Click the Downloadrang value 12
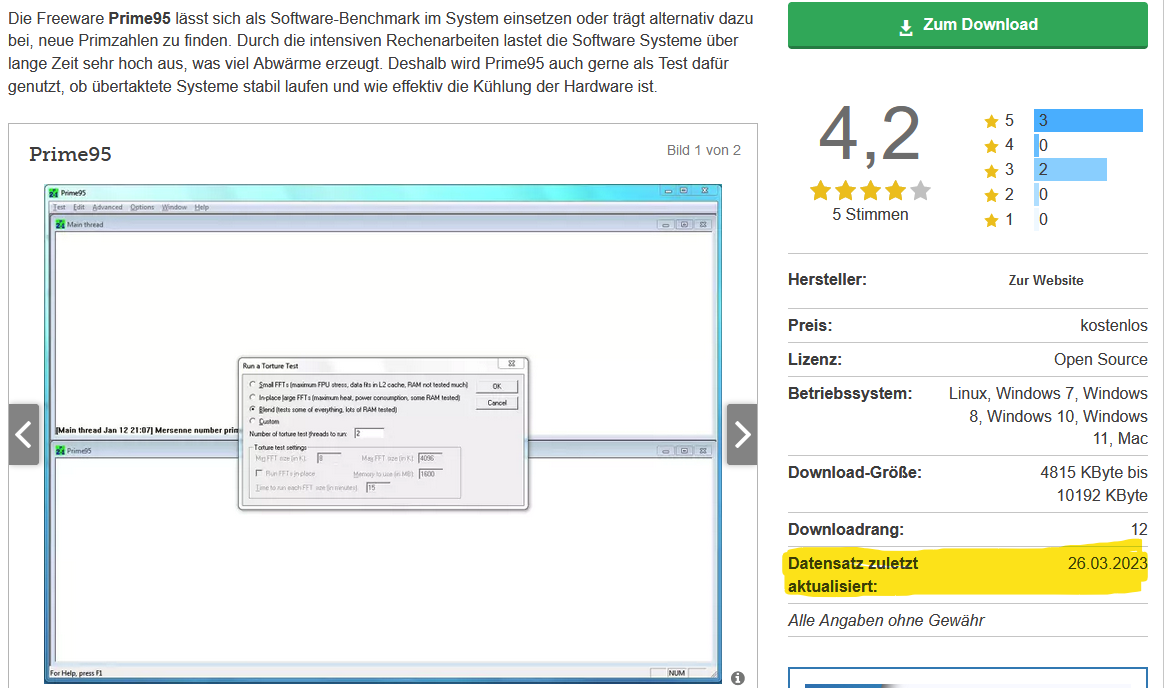Screen dimensions: 1164x688 pos(1140,529)
